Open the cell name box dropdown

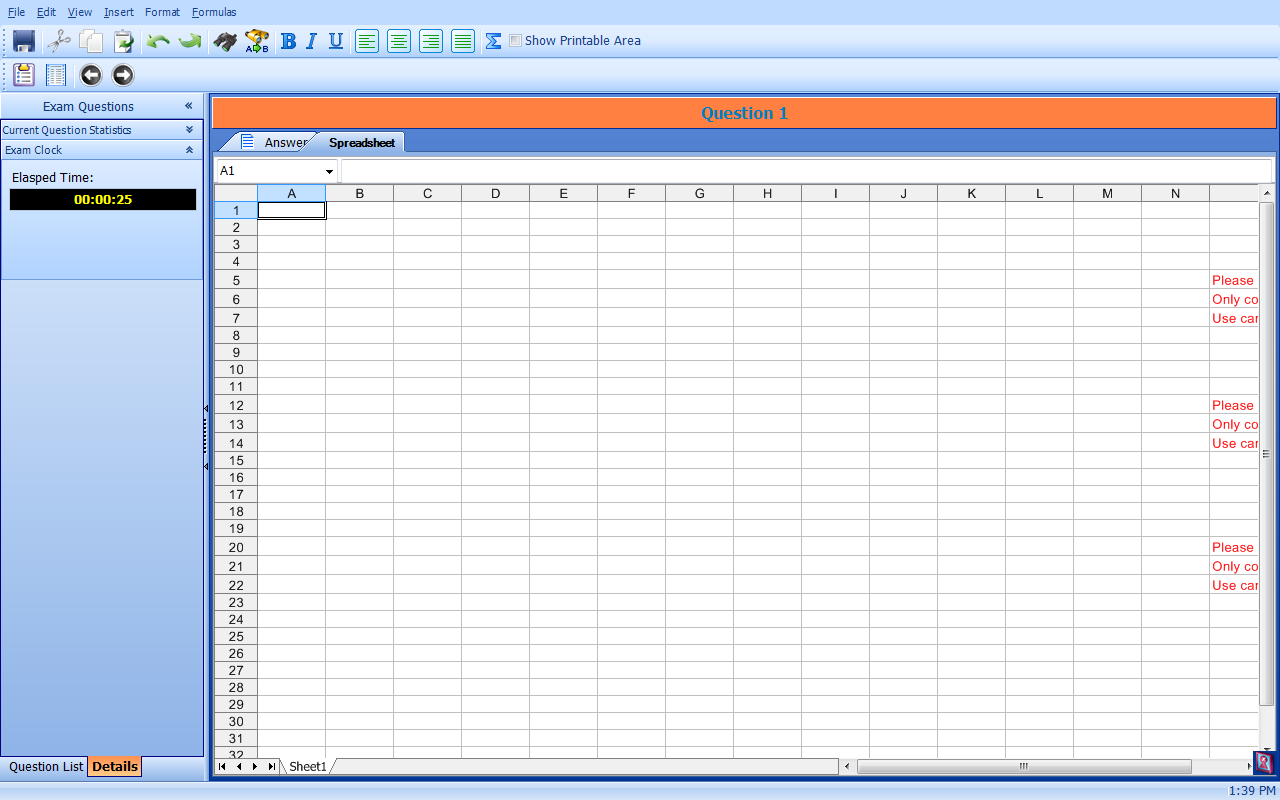[x=329, y=172]
